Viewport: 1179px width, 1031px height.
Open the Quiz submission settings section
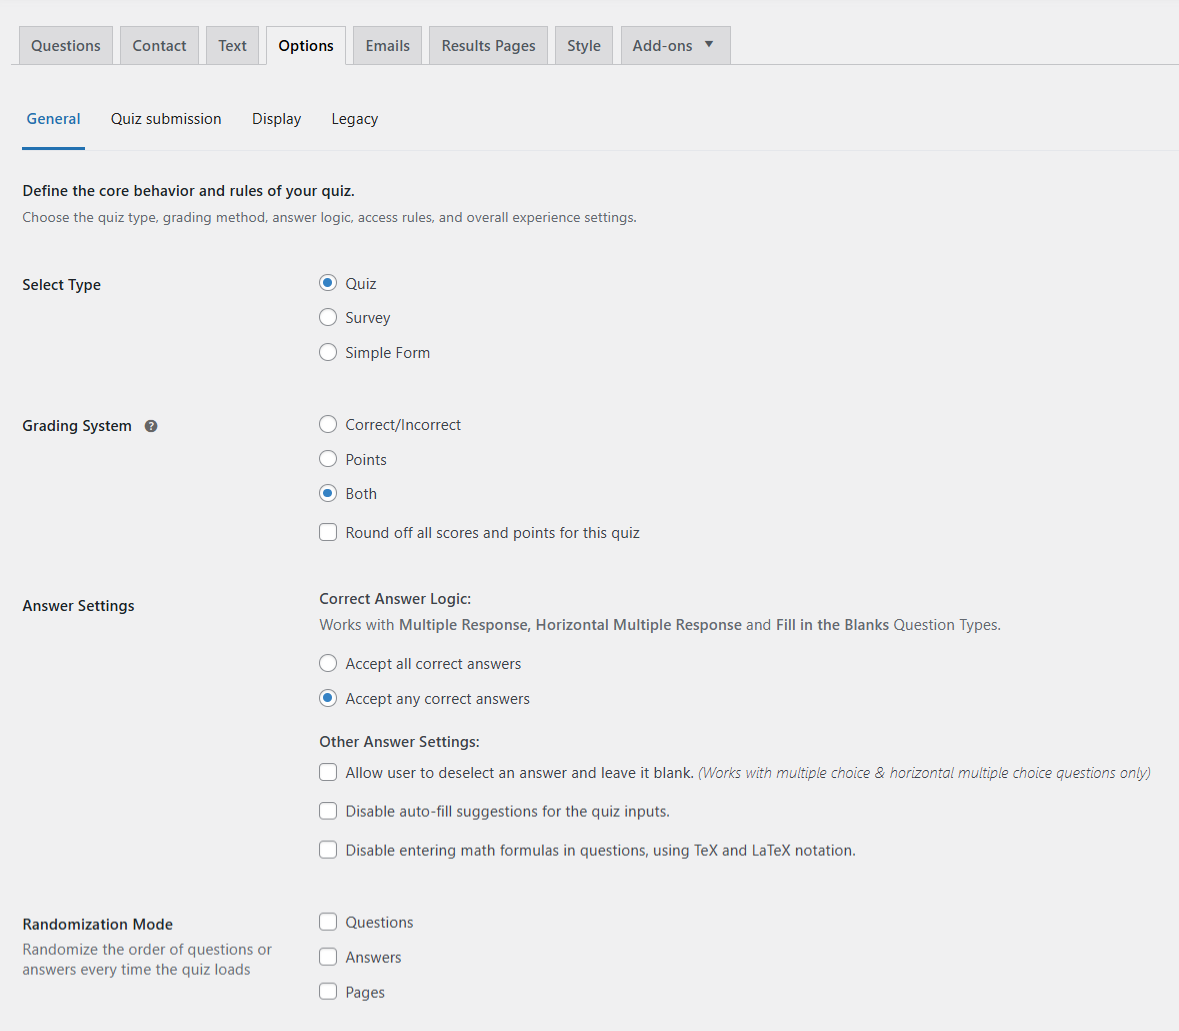point(166,118)
